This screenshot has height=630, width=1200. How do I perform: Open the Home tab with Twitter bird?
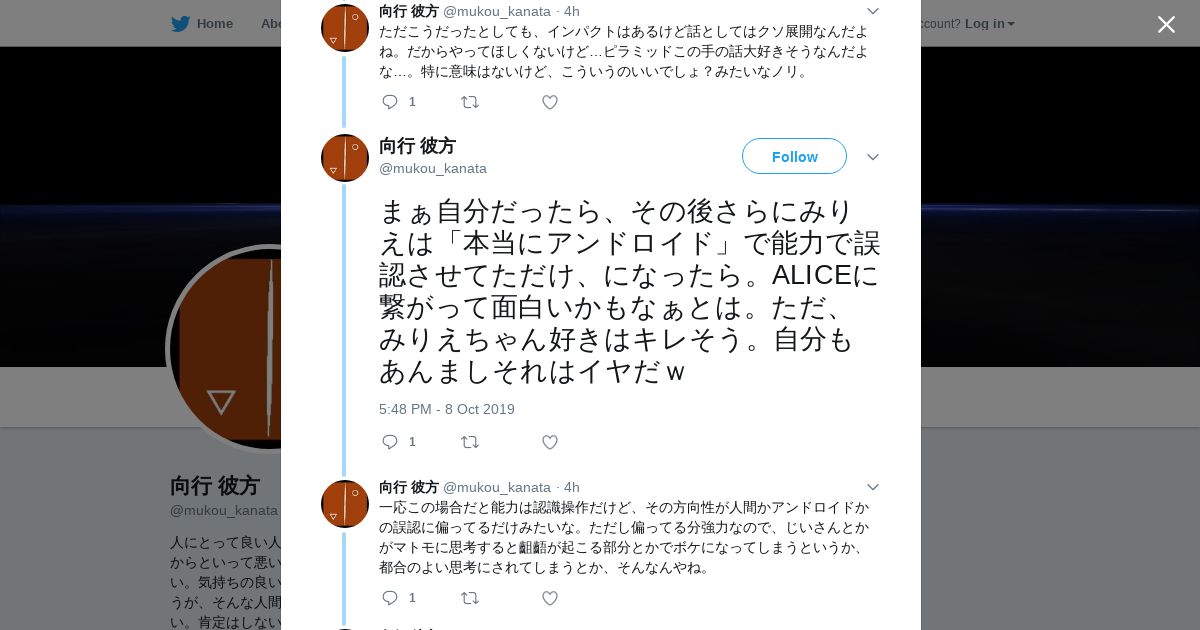[202, 23]
